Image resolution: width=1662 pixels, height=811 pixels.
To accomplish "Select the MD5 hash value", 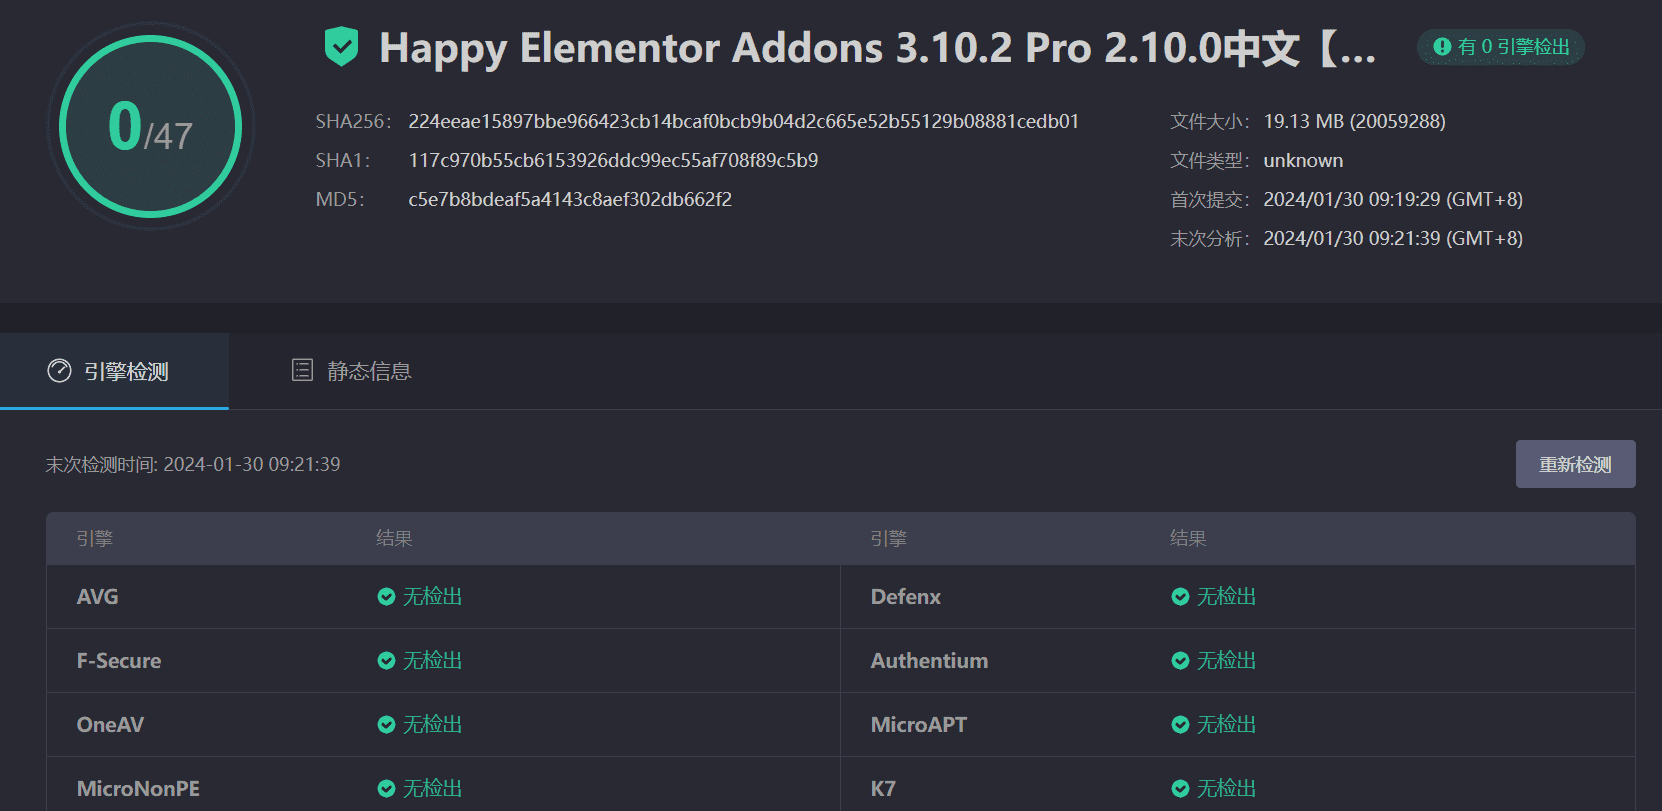I will [570, 199].
